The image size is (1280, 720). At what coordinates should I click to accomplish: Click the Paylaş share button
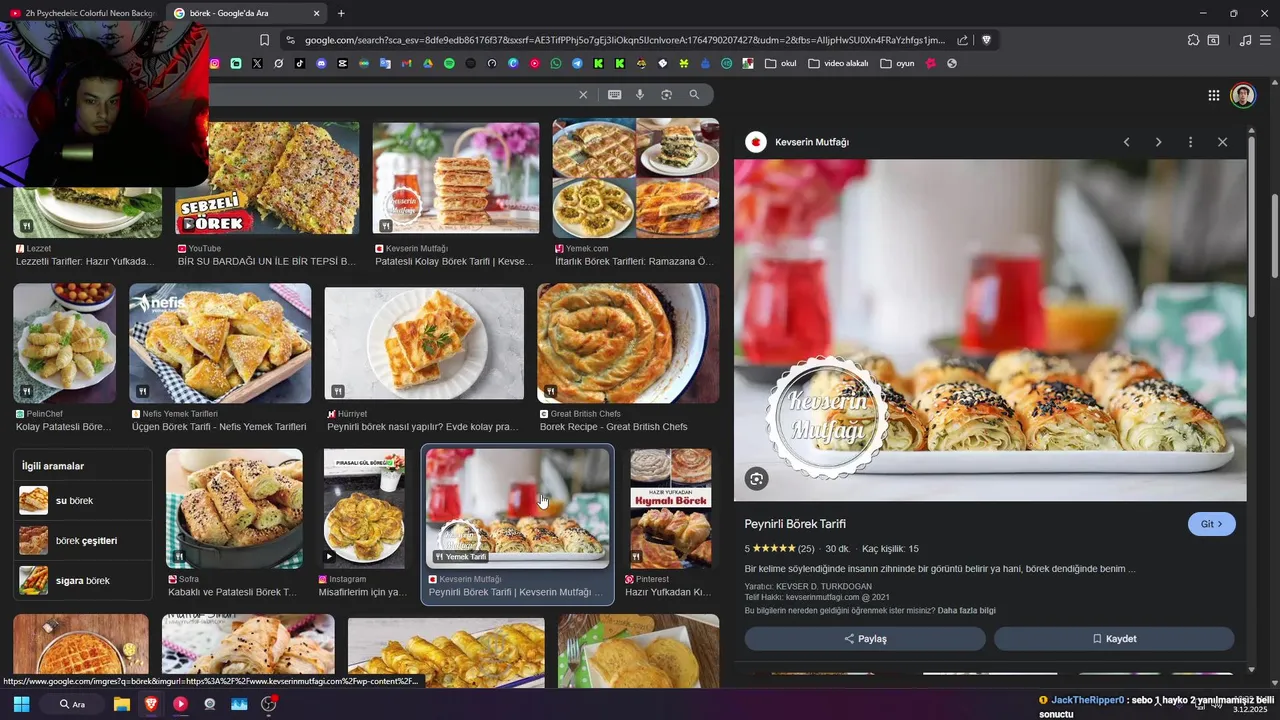pyautogui.click(x=865, y=639)
